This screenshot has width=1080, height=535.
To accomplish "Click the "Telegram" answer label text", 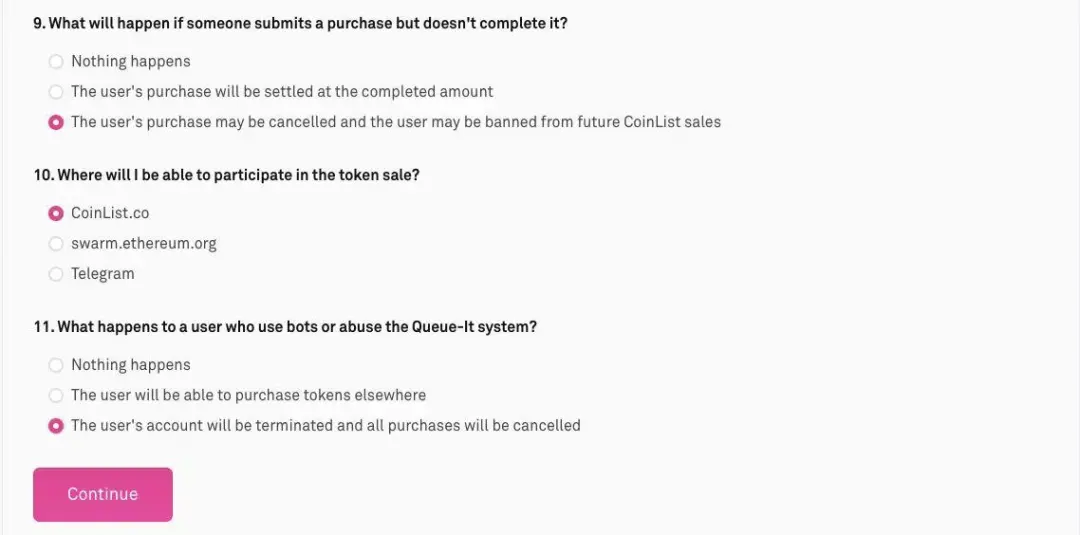I will (x=103, y=273).
